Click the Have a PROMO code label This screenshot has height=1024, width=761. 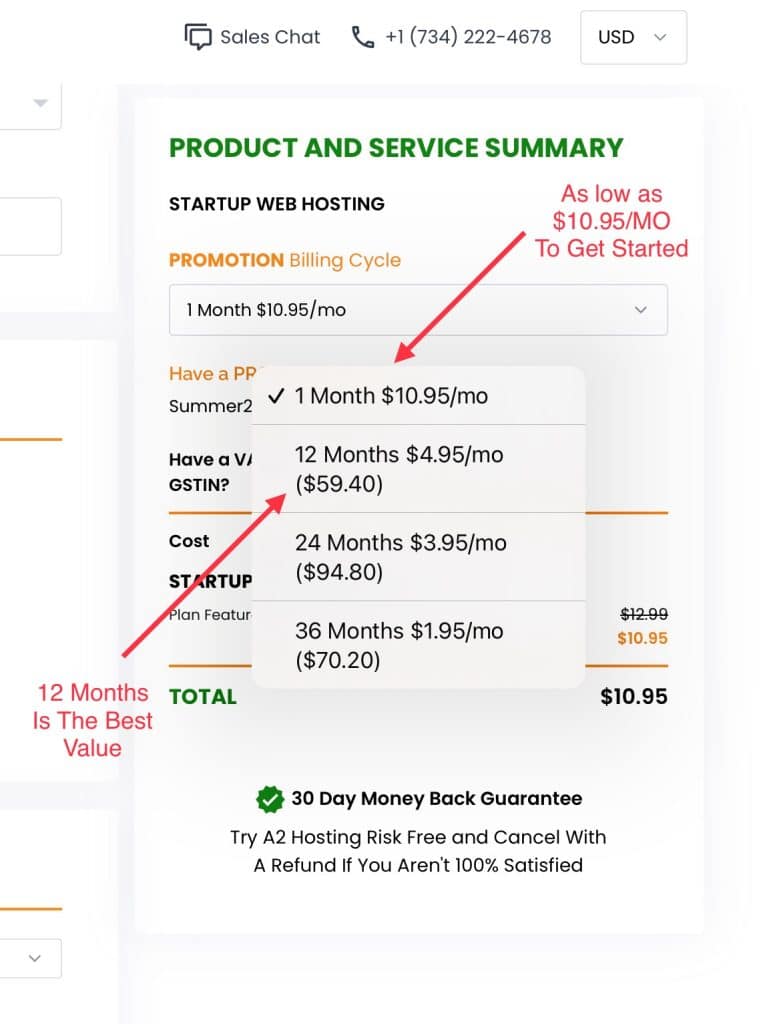click(x=212, y=374)
